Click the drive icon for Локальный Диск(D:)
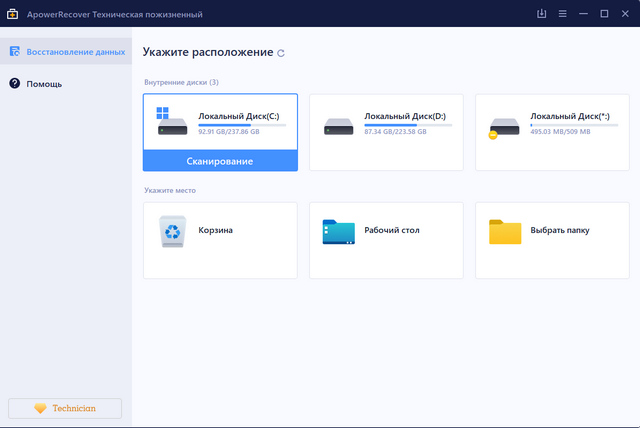 [338, 126]
